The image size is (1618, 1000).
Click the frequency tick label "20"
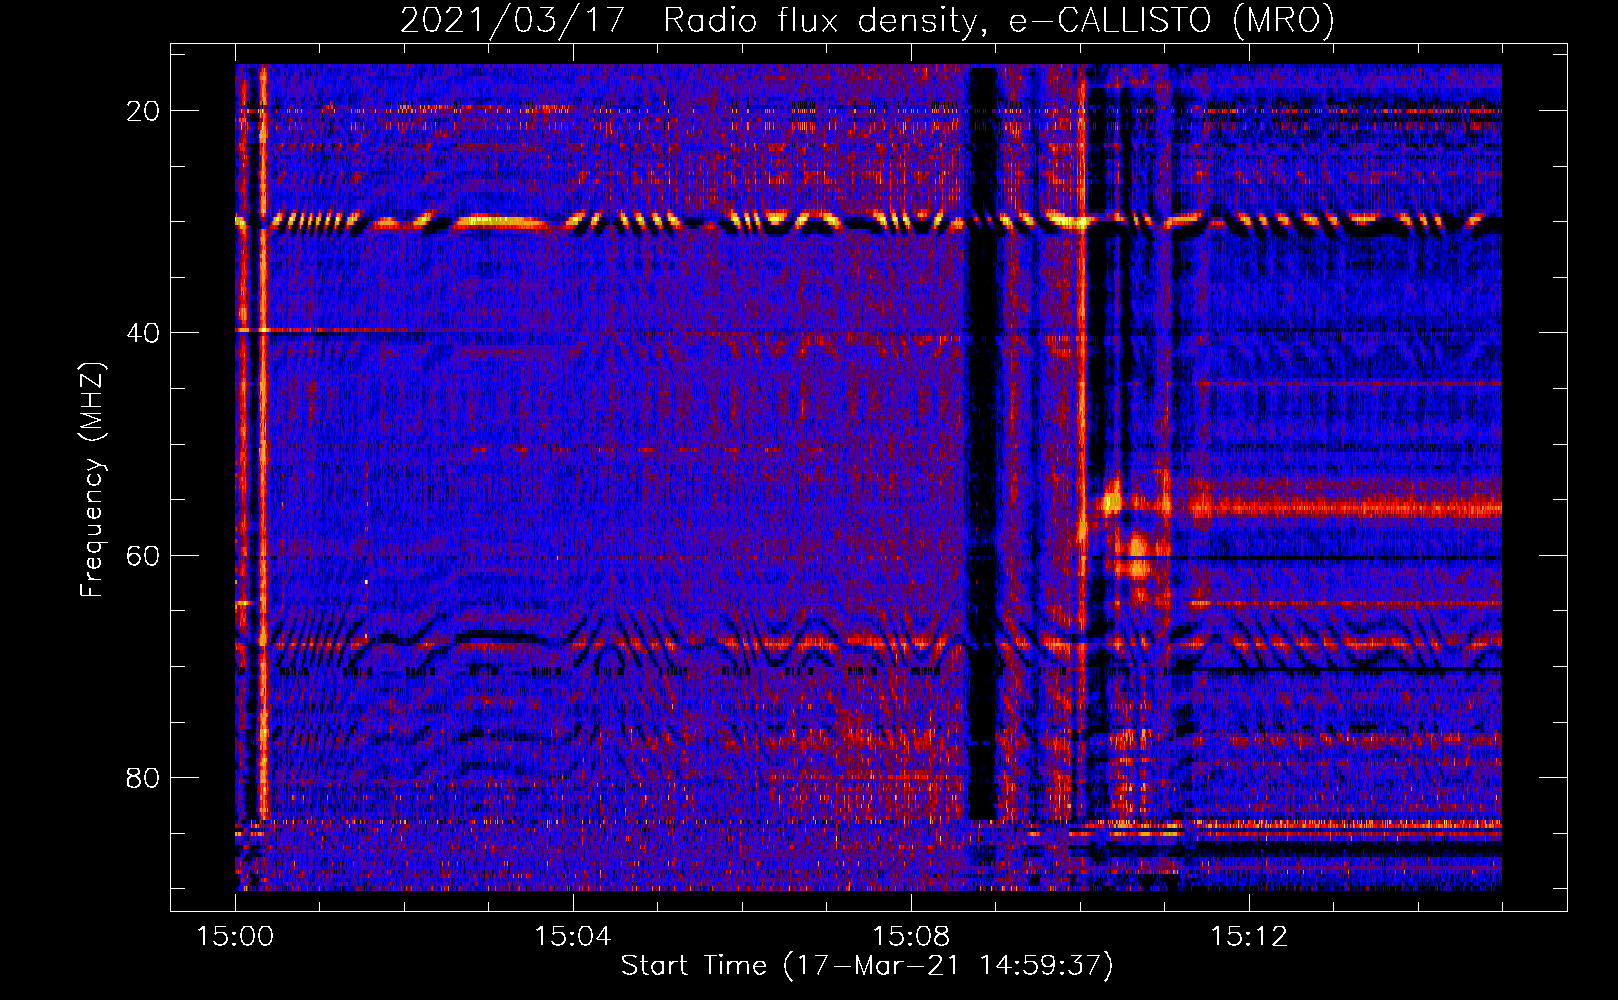tap(143, 111)
